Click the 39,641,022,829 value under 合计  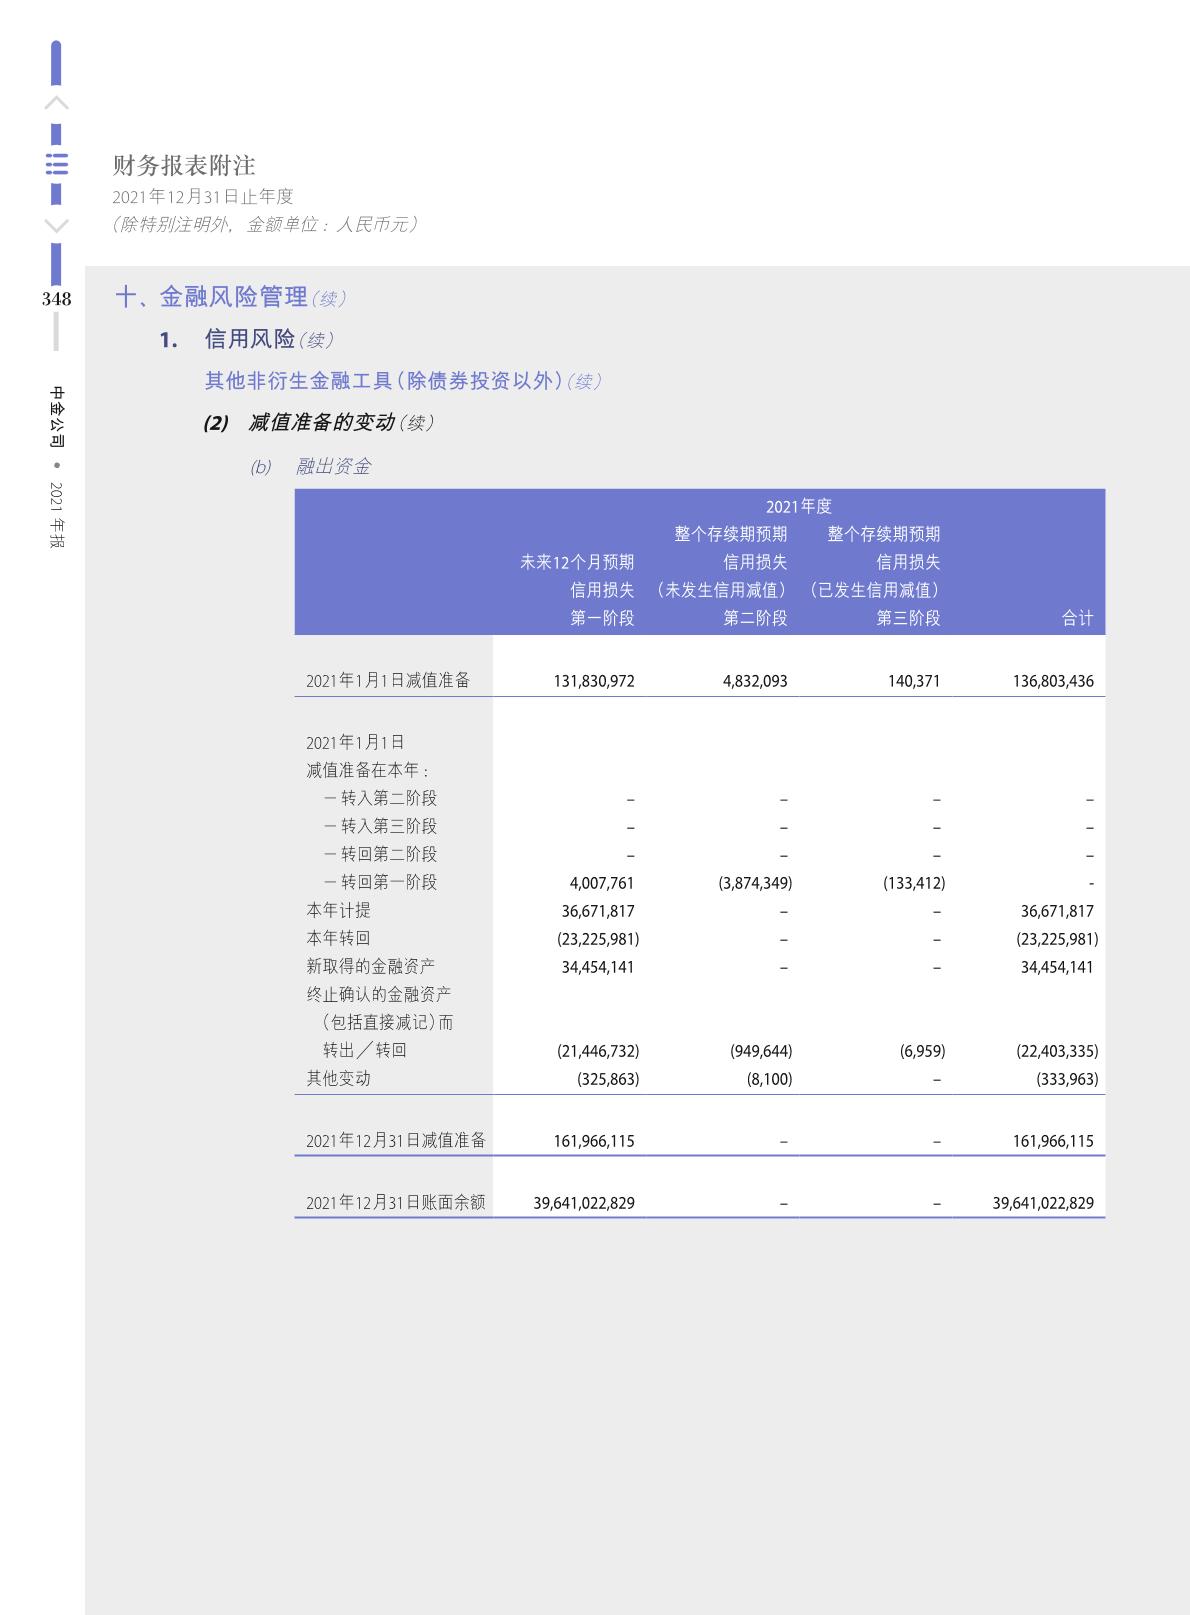tap(1043, 1203)
